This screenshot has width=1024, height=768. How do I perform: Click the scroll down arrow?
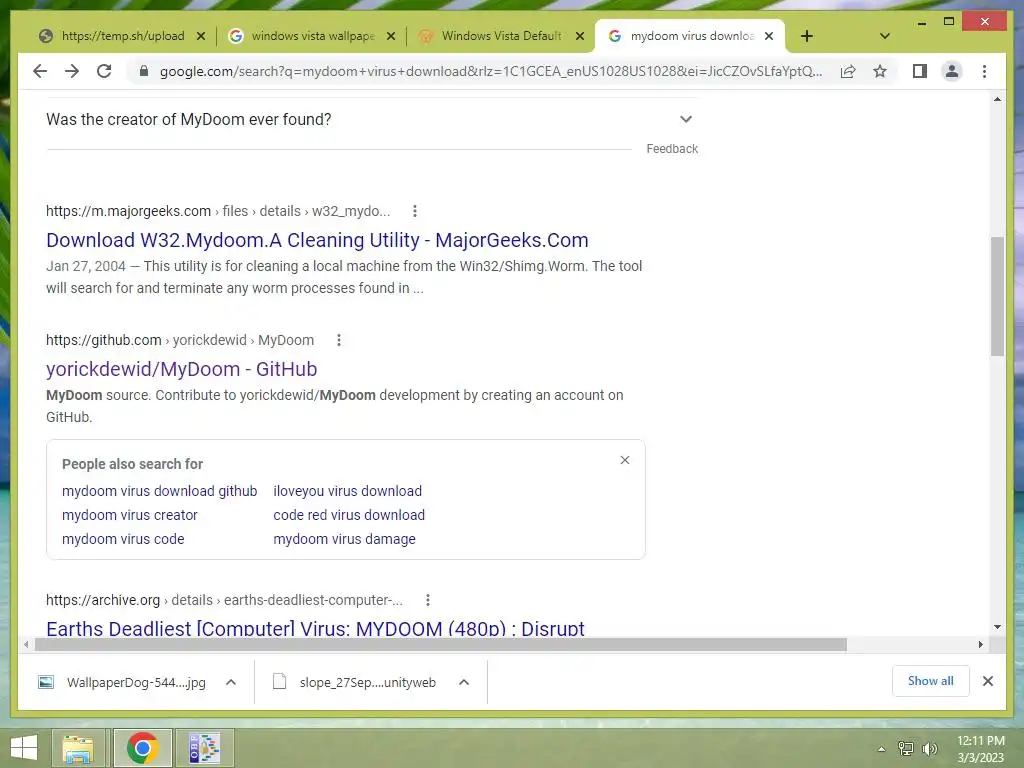pos(997,627)
